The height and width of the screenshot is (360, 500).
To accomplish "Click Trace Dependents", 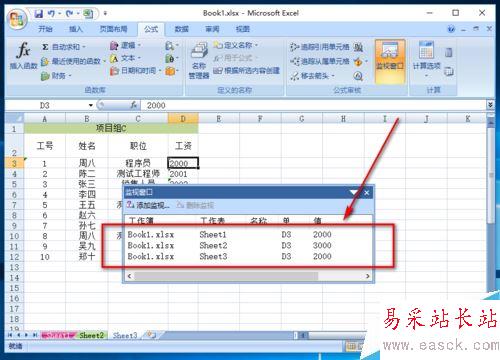I will 319,61.
